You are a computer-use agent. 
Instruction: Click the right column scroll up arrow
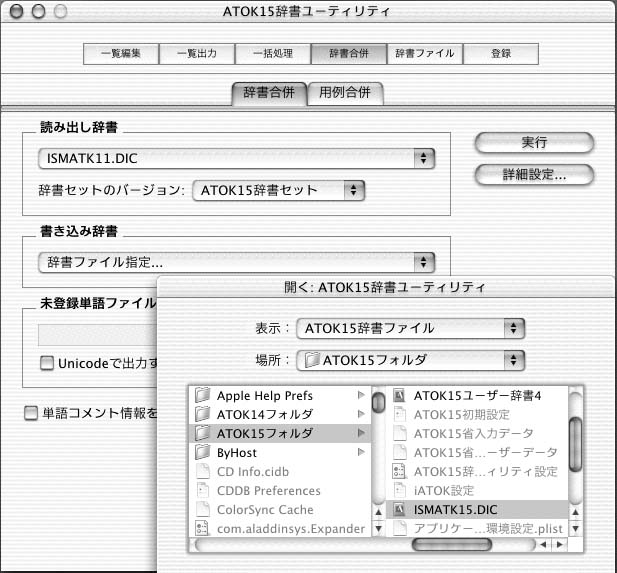[575, 512]
